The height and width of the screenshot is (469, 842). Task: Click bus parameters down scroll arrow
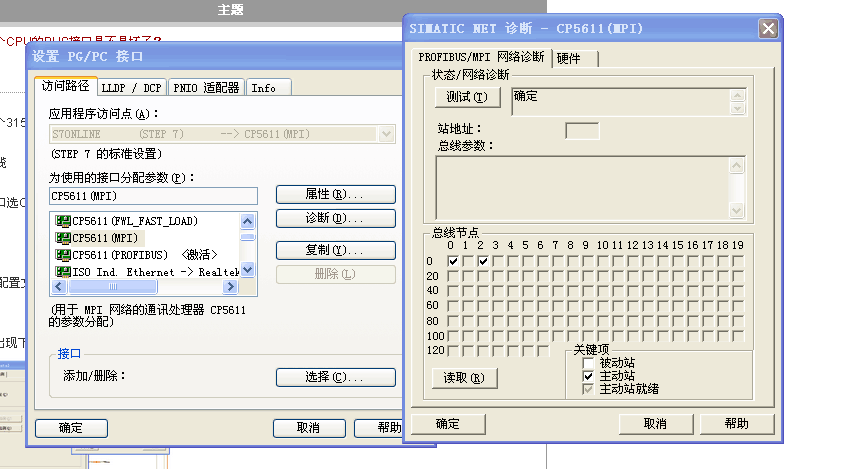pos(737,211)
